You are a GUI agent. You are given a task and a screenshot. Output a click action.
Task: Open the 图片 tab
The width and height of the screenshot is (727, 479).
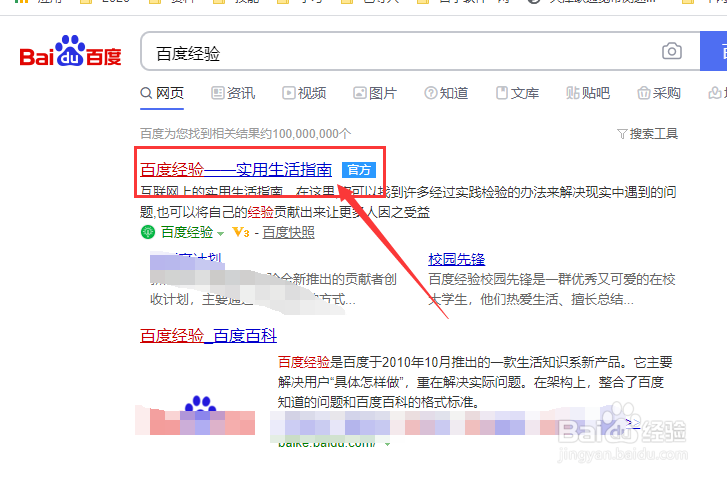[x=375, y=93]
